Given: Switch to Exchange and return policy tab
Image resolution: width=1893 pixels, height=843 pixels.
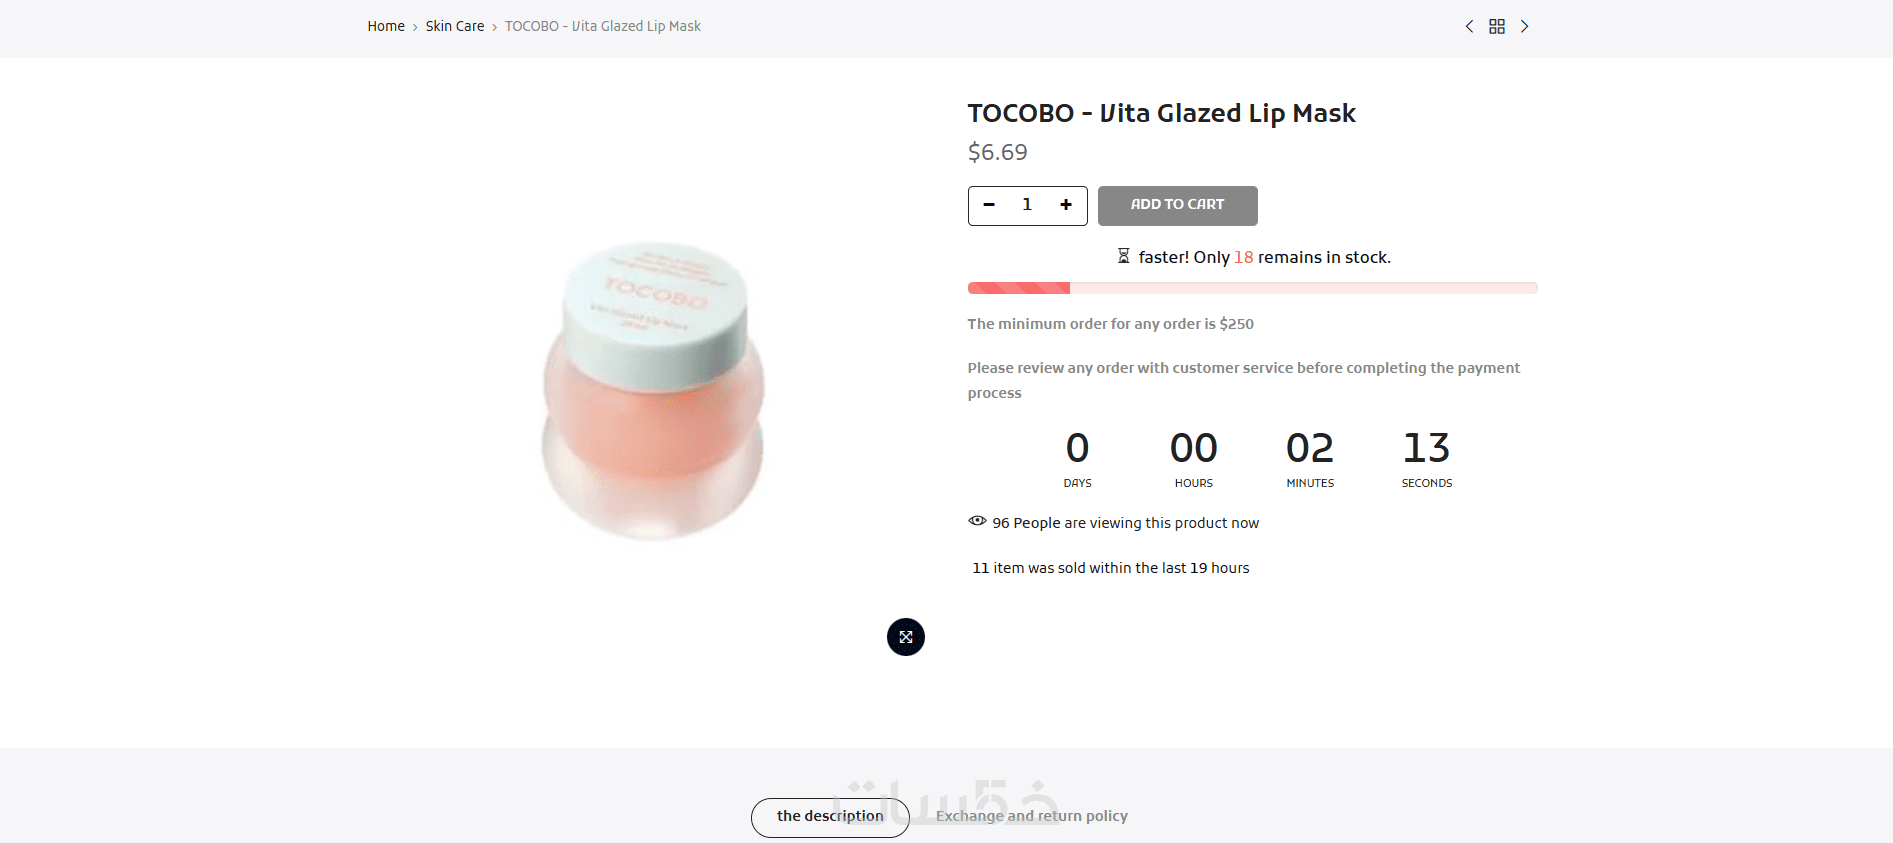Looking at the screenshot, I should coord(1032,816).
